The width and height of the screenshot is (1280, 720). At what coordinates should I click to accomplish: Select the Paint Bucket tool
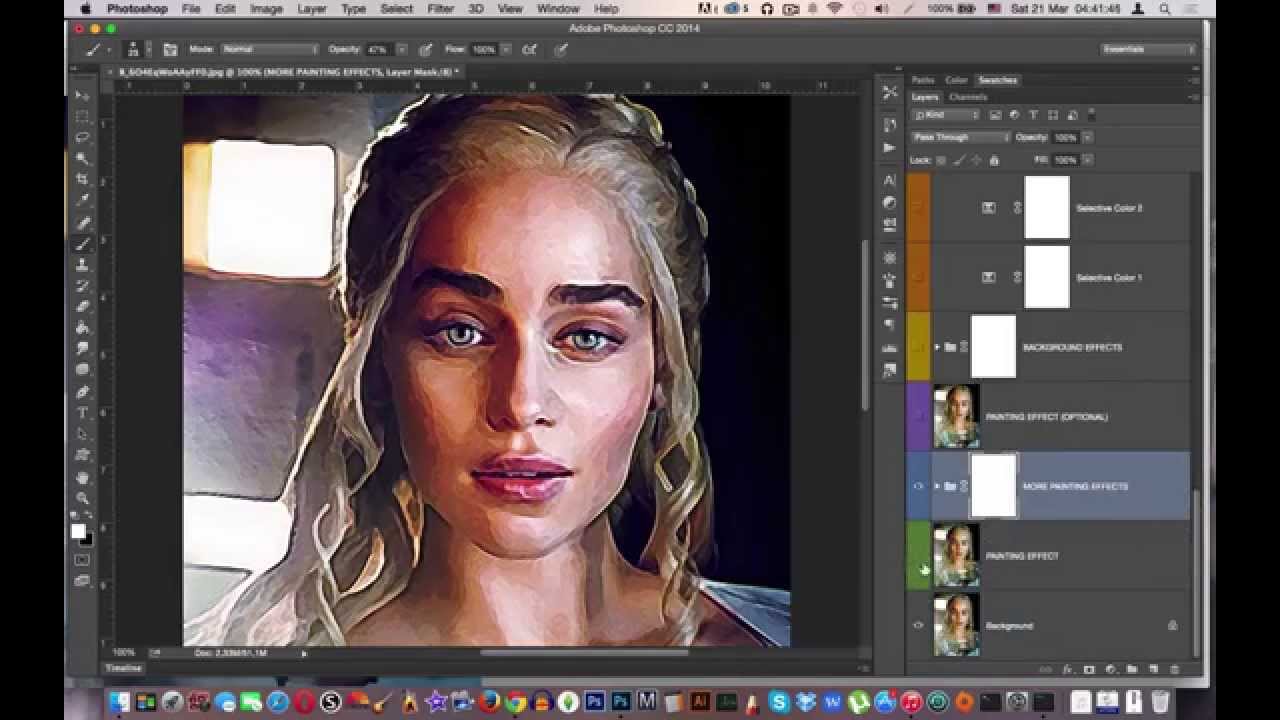click(83, 327)
